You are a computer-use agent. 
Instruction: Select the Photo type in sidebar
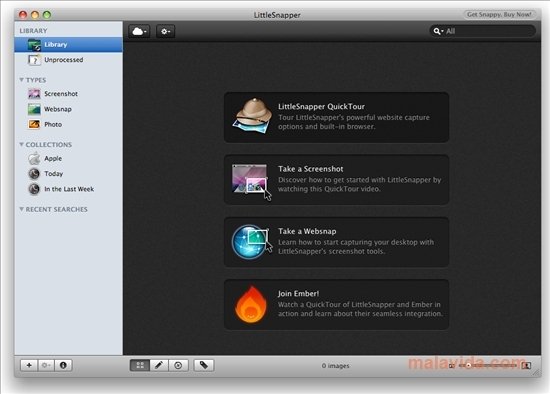coord(68,124)
